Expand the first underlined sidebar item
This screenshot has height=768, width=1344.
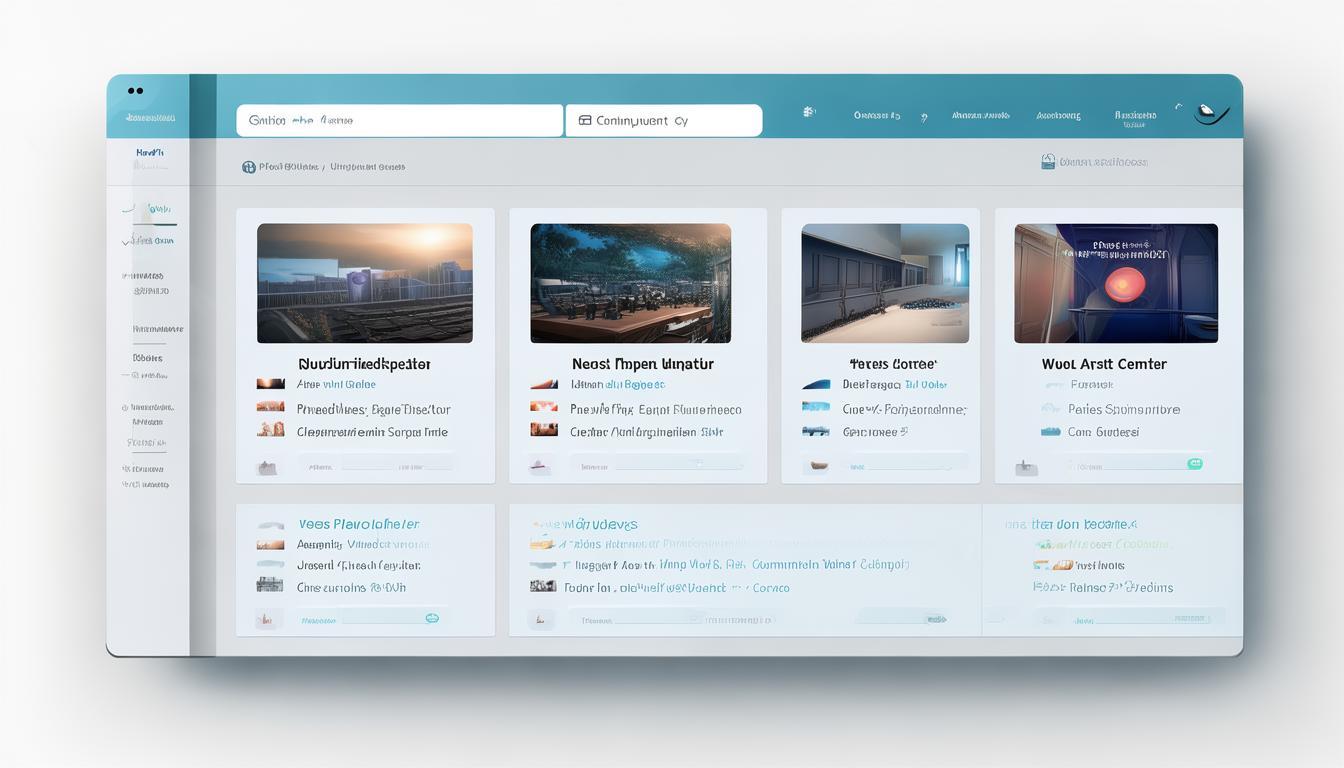(x=150, y=210)
